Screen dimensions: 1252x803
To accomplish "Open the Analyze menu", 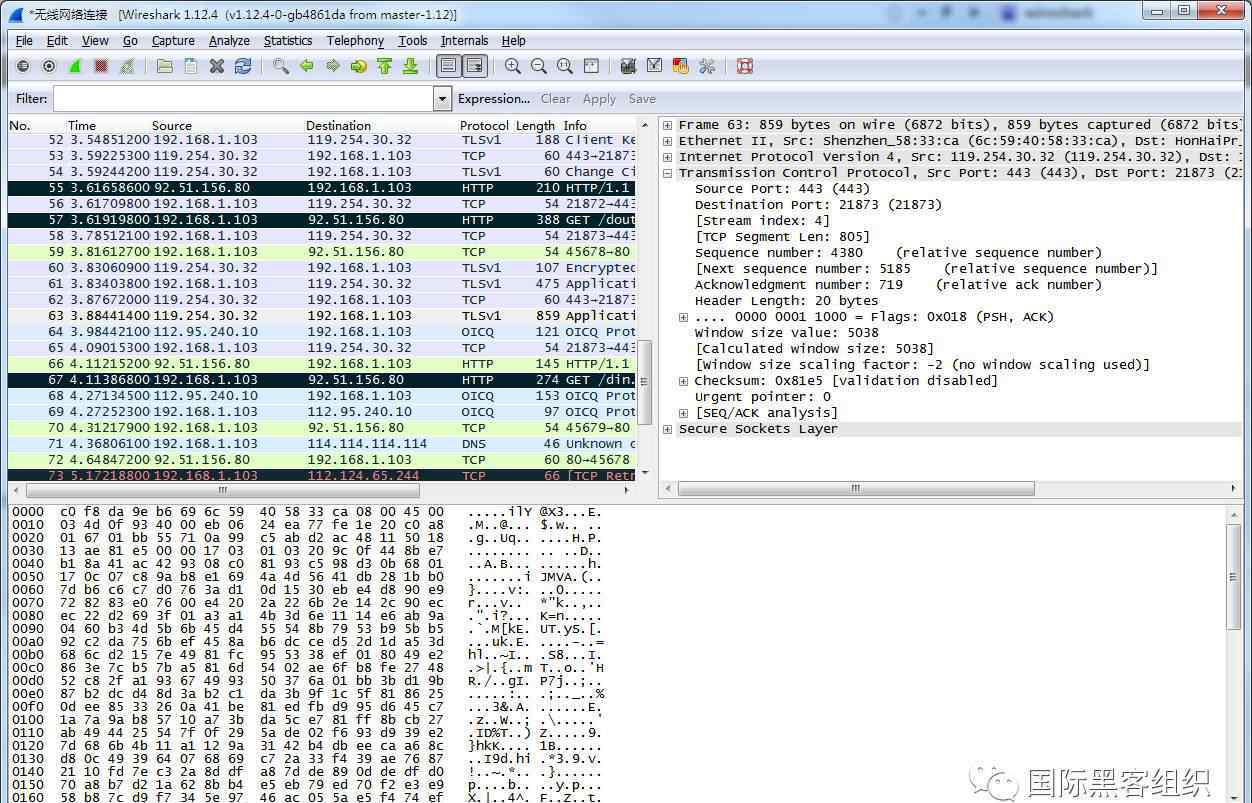I will tap(229, 41).
